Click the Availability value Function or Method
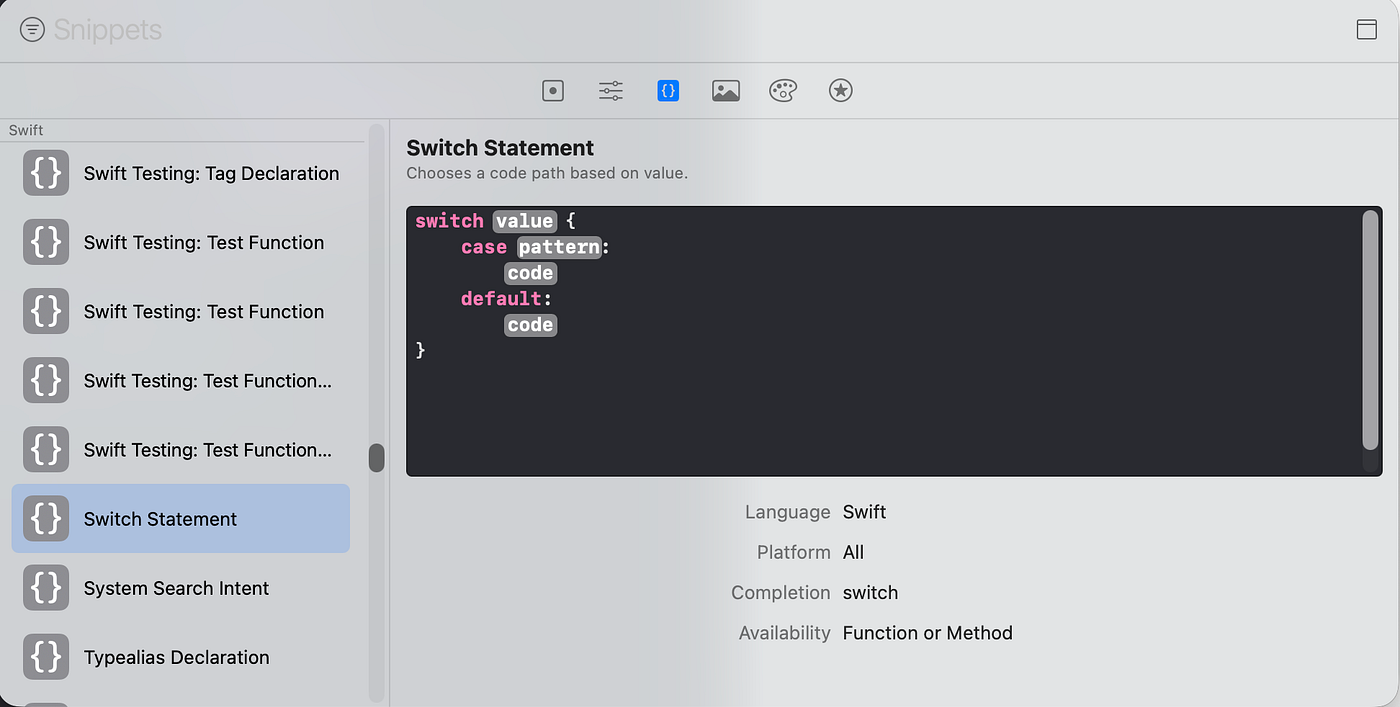The width and height of the screenshot is (1400, 707). click(928, 633)
